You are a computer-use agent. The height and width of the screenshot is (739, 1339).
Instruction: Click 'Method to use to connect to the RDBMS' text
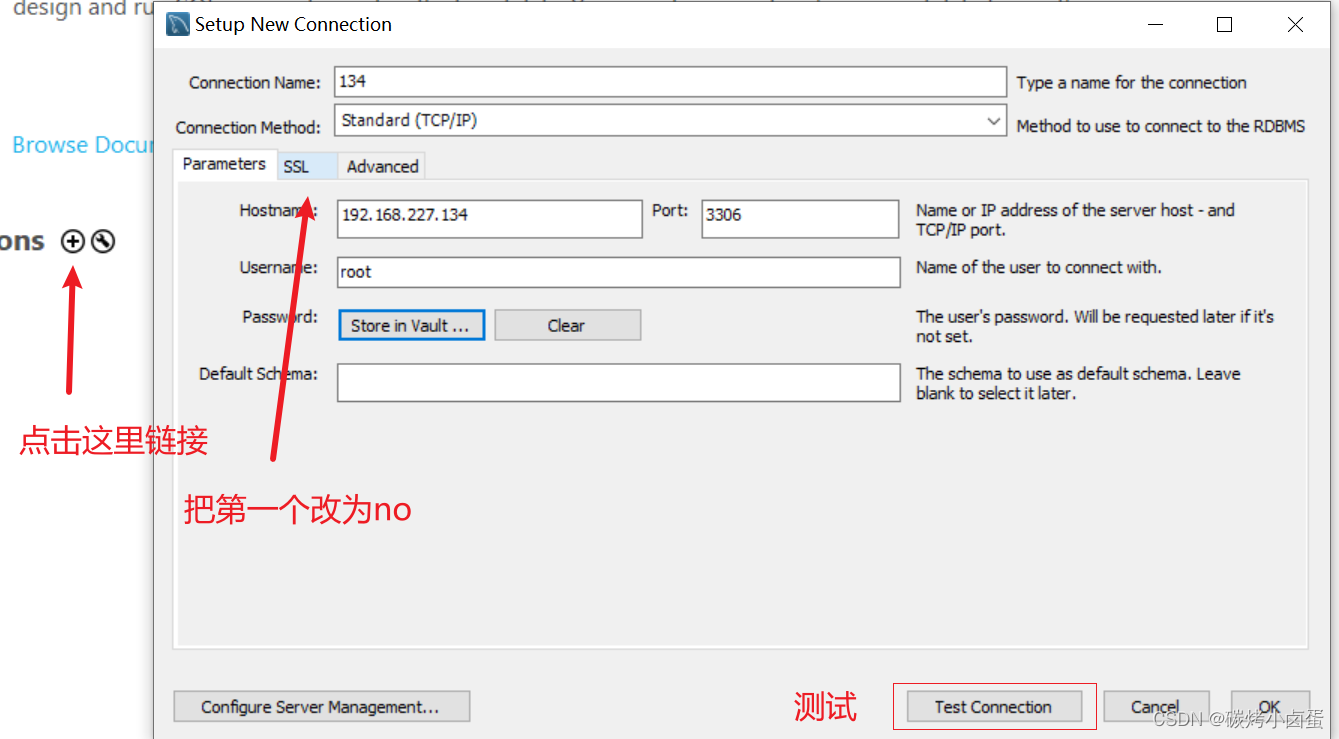[x=1161, y=126]
